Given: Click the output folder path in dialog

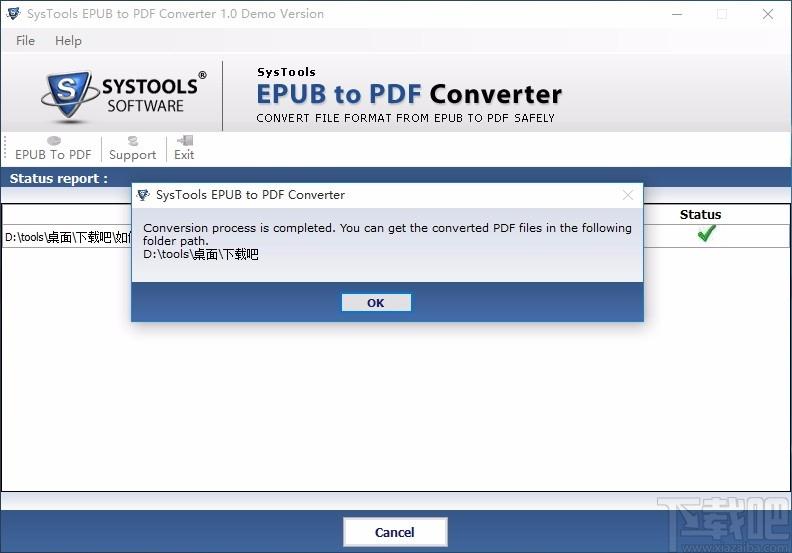Looking at the screenshot, I should pos(201,254).
